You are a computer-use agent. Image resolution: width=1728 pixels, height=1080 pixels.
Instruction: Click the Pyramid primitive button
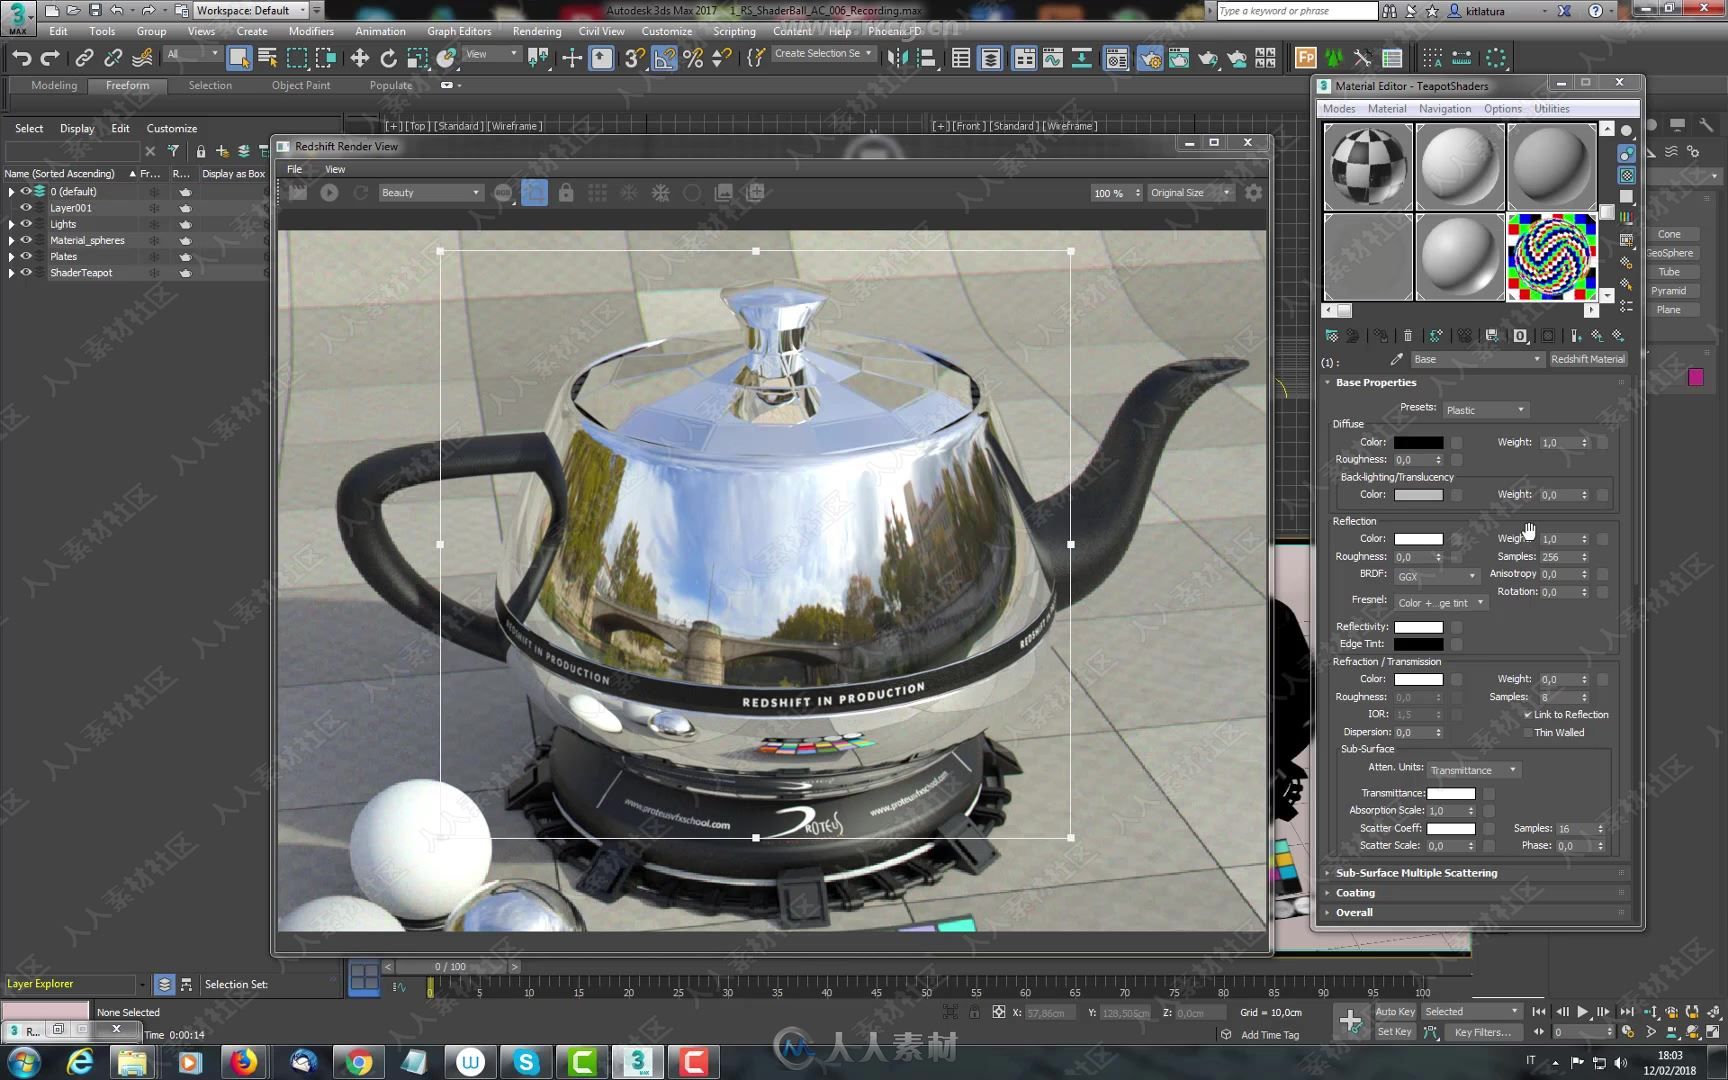pos(1669,291)
